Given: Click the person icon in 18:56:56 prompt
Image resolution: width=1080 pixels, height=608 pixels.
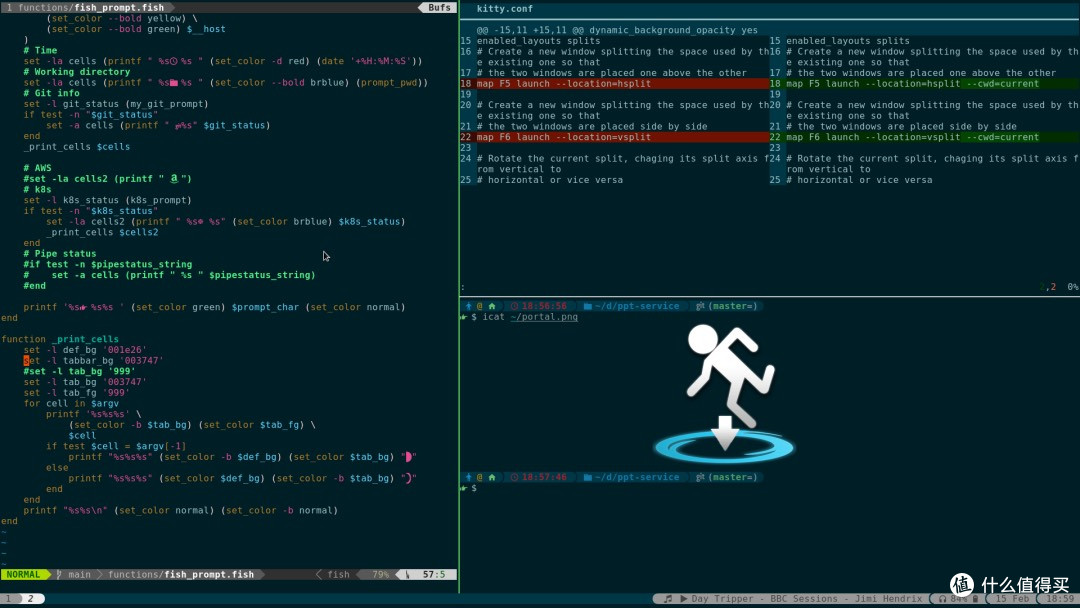Looking at the screenshot, I should [468, 306].
